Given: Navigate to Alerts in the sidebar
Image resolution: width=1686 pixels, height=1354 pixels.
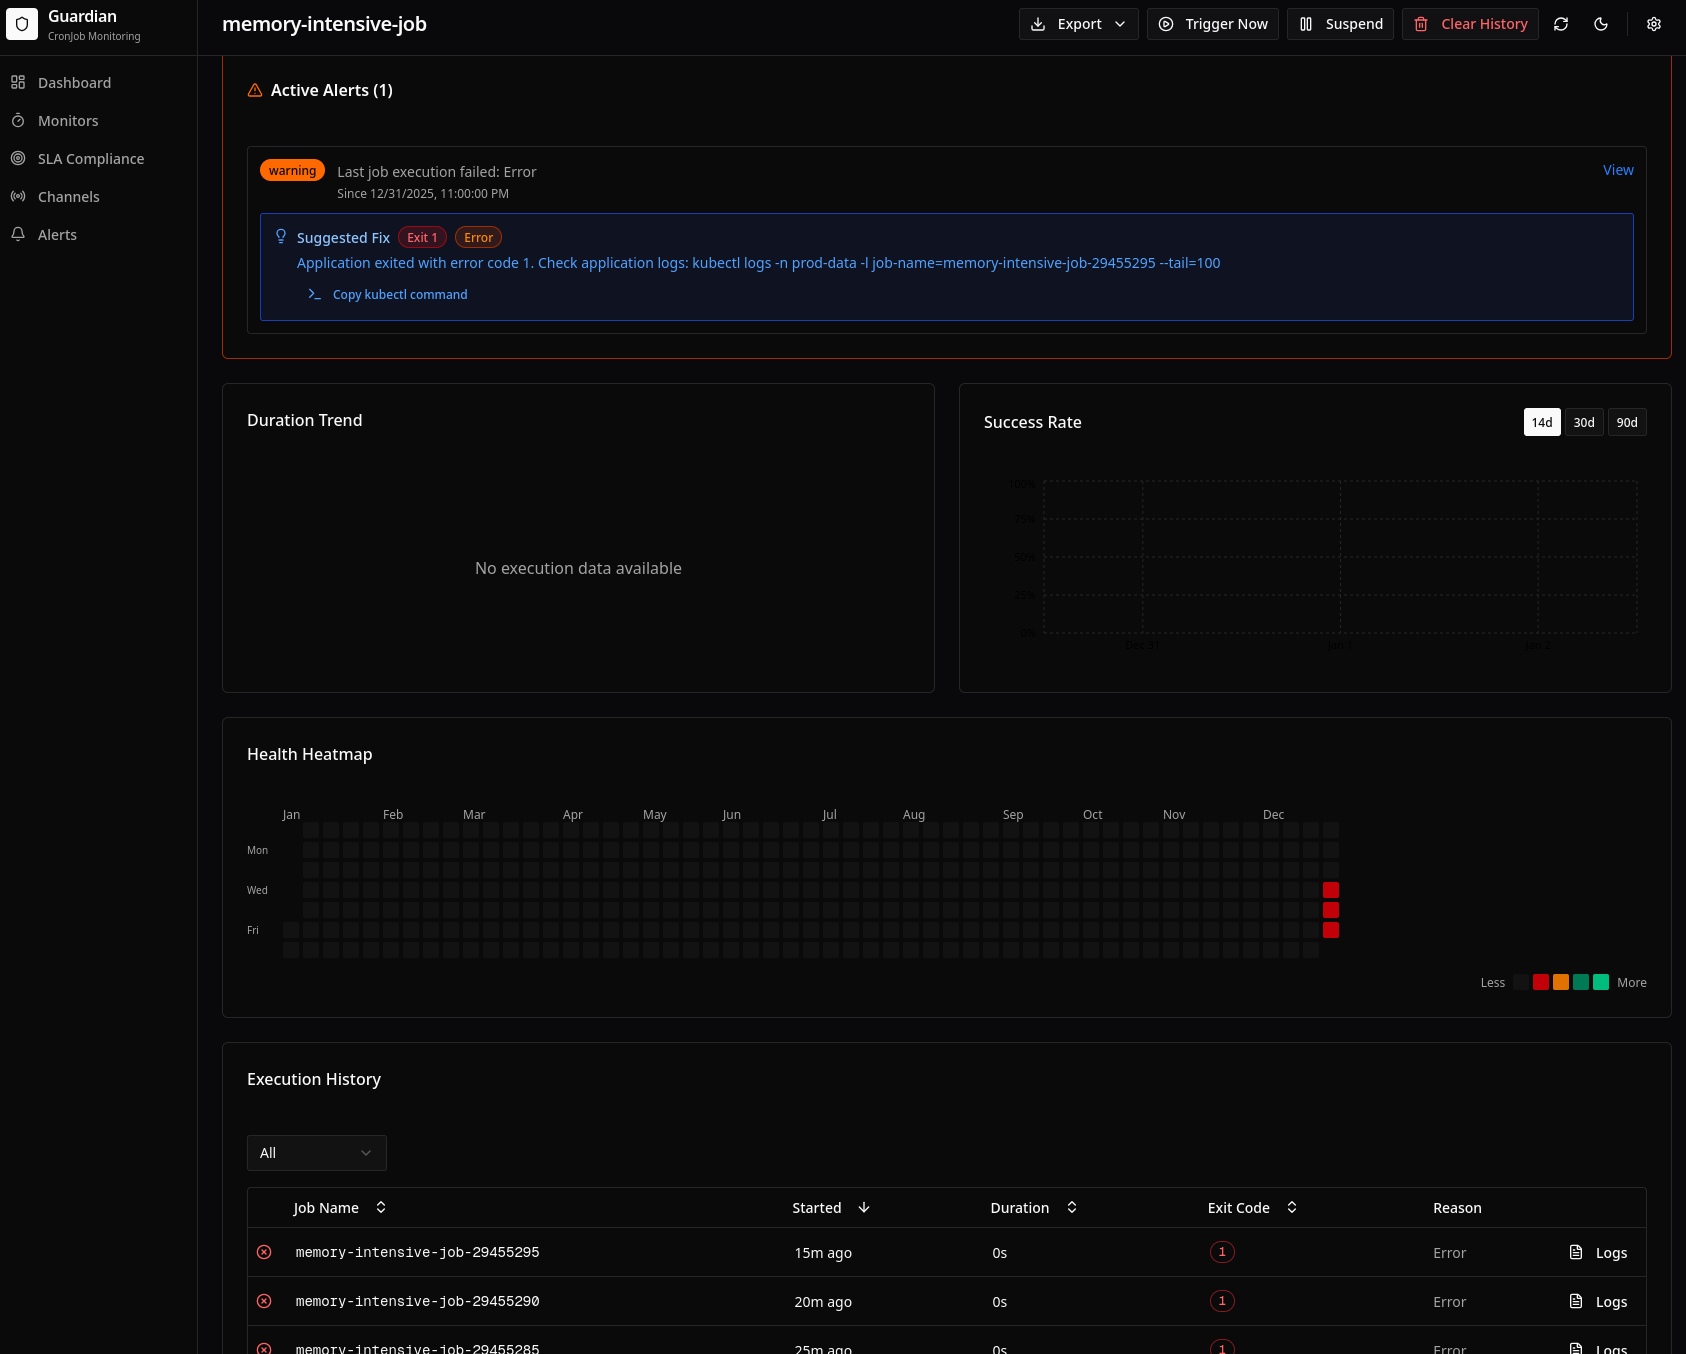Looking at the screenshot, I should [x=56, y=234].
